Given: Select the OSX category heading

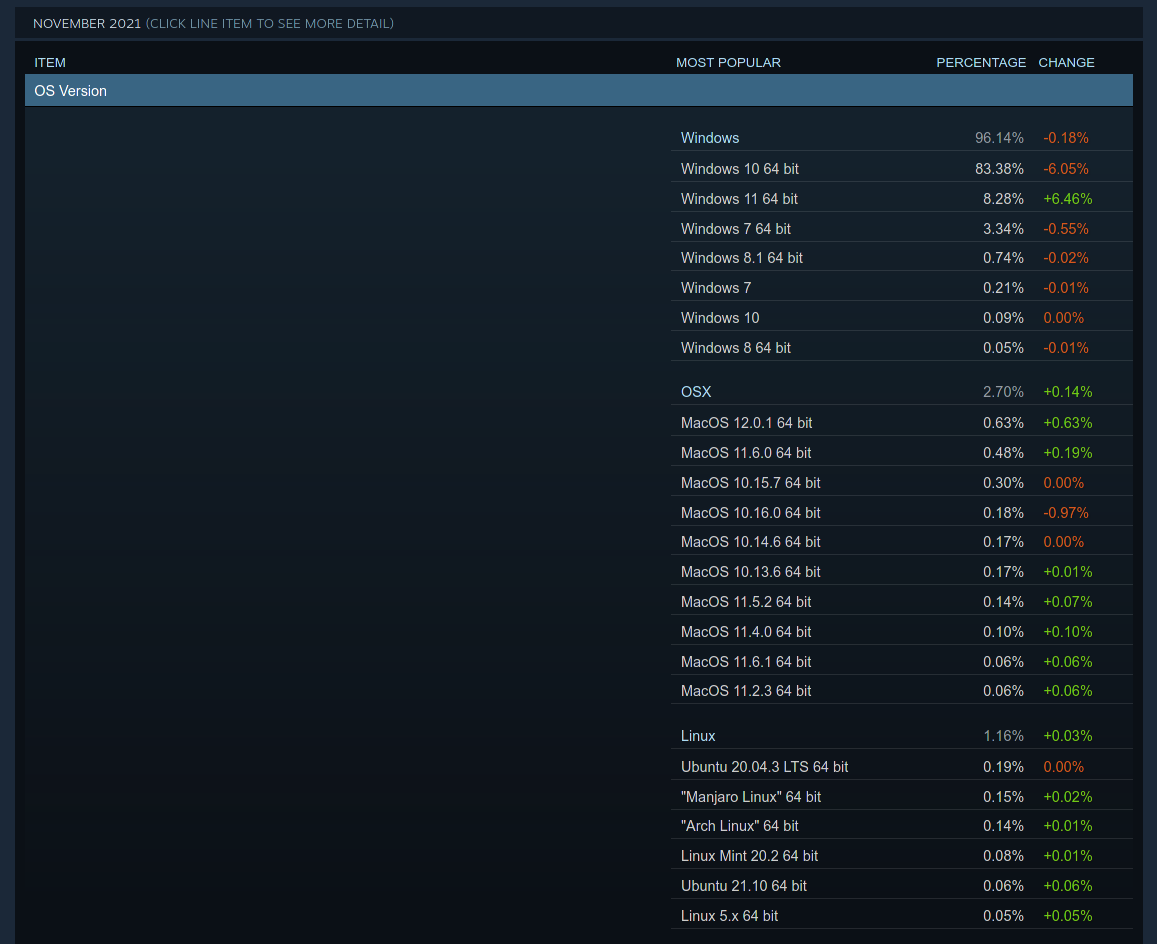Looking at the screenshot, I should [696, 392].
